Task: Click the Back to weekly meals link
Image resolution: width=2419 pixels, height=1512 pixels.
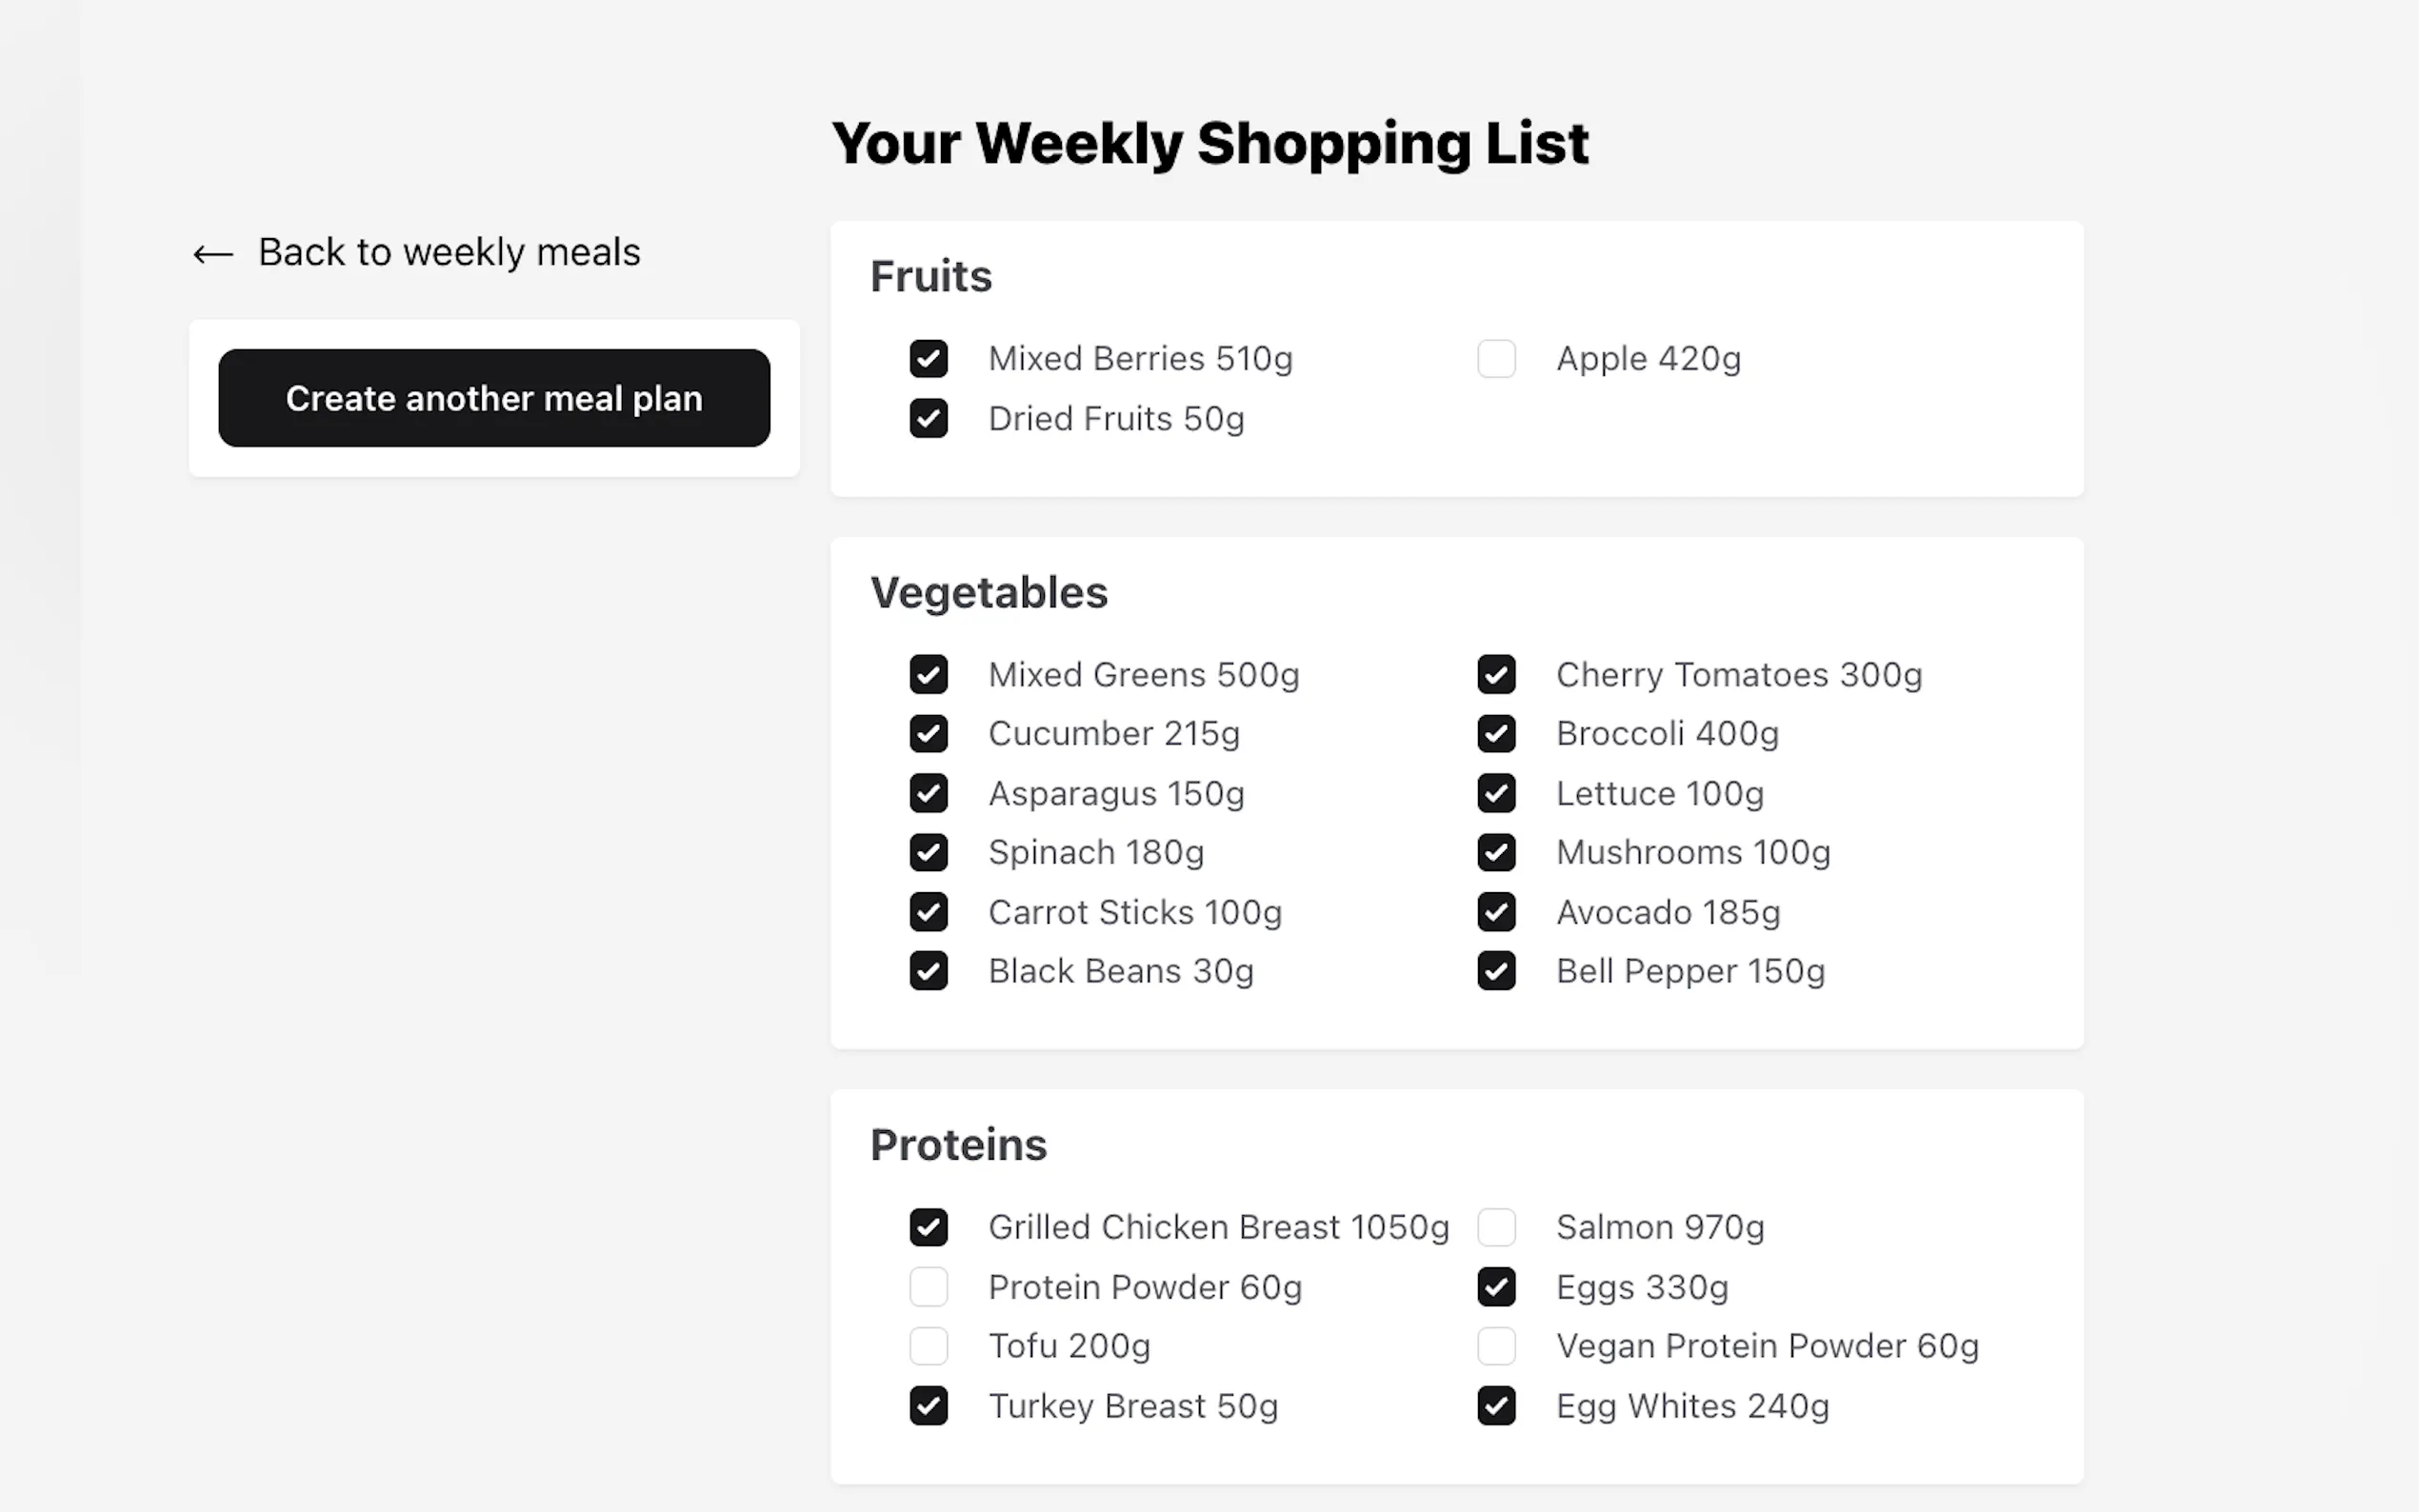Action: (449, 252)
